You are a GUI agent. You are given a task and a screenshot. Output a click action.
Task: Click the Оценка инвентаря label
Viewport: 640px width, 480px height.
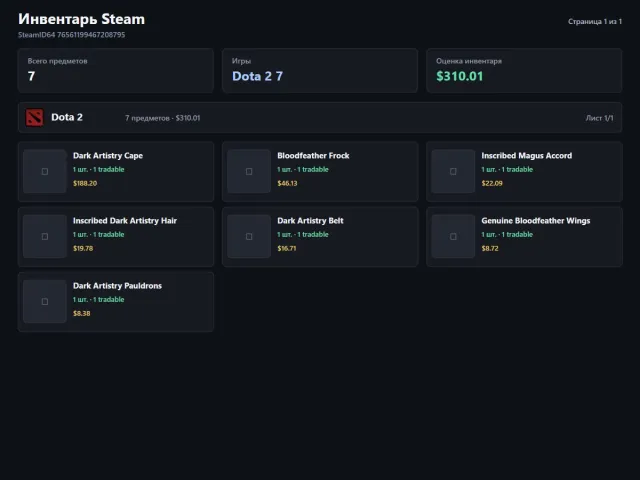coord(469,61)
